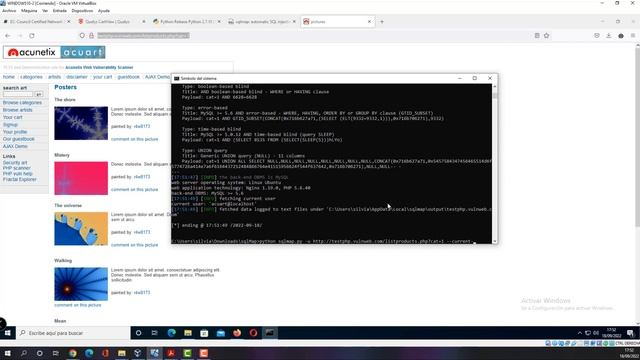Open the Adobe Acrobat icon in the host taskbar

[x=171, y=353]
